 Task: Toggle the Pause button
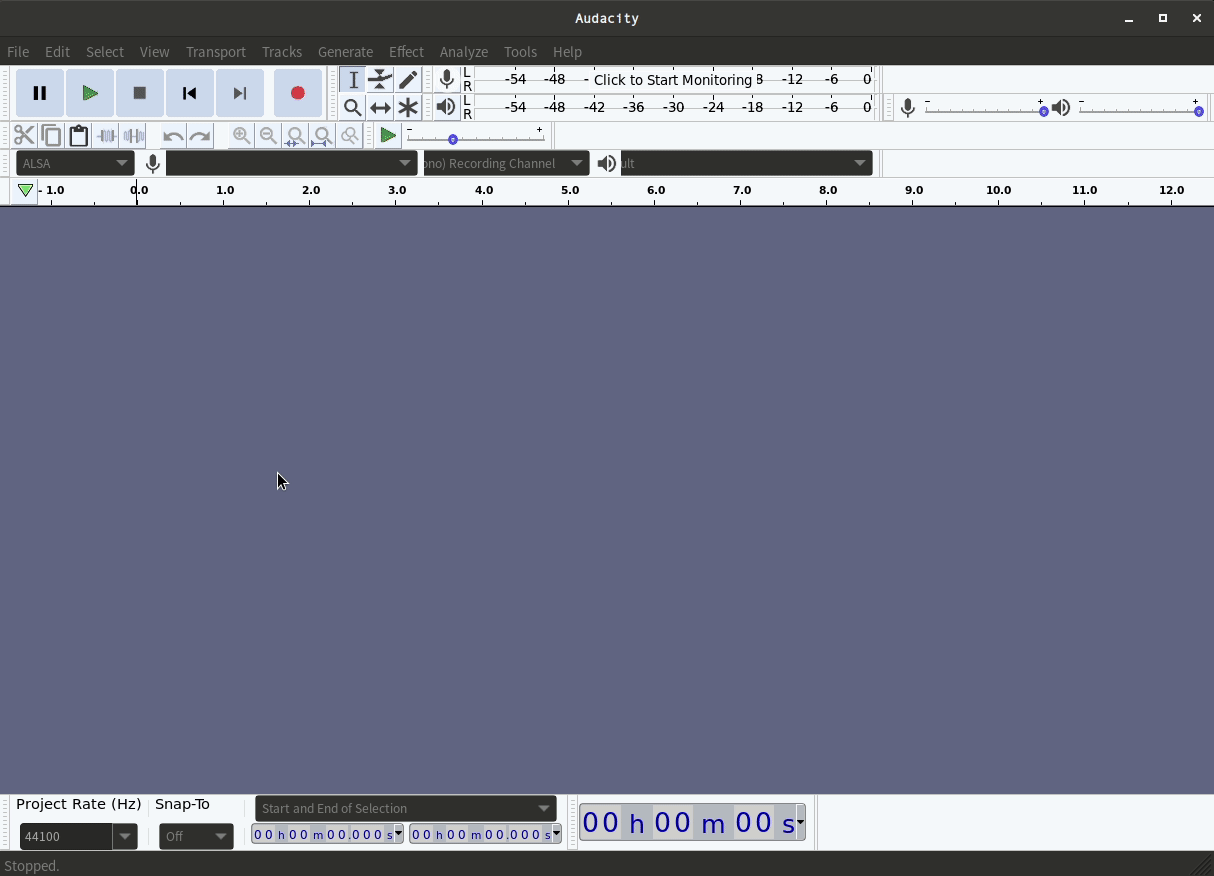(40, 93)
